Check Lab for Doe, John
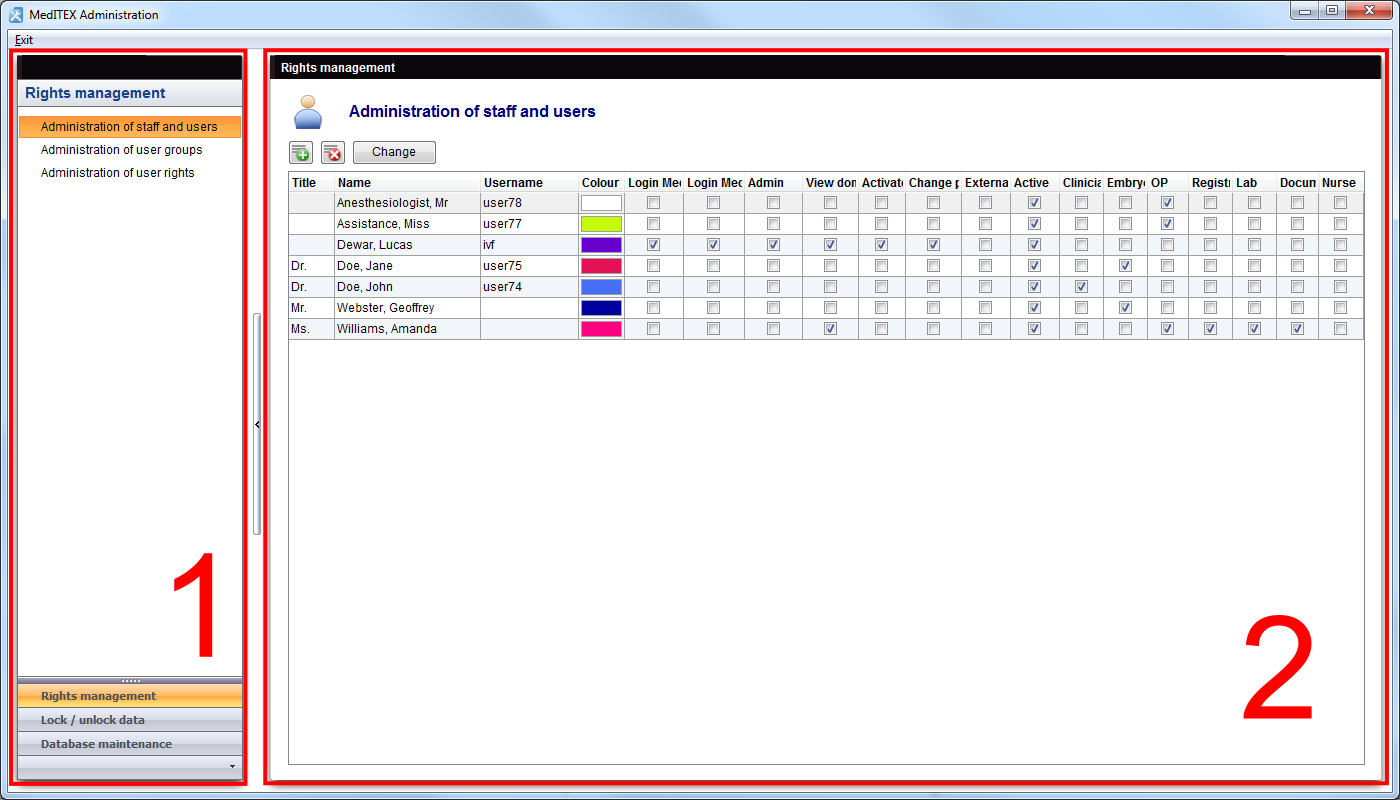This screenshot has height=800, width=1400. pyautogui.click(x=1254, y=287)
